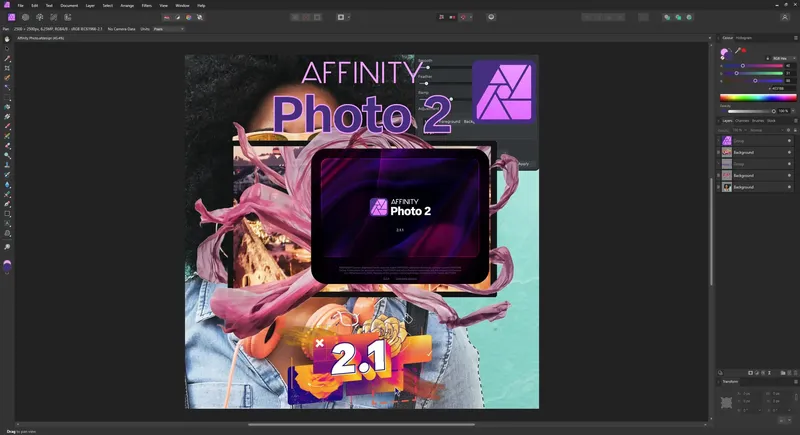
Task: Expand the second Group layer
Action: (719, 164)
